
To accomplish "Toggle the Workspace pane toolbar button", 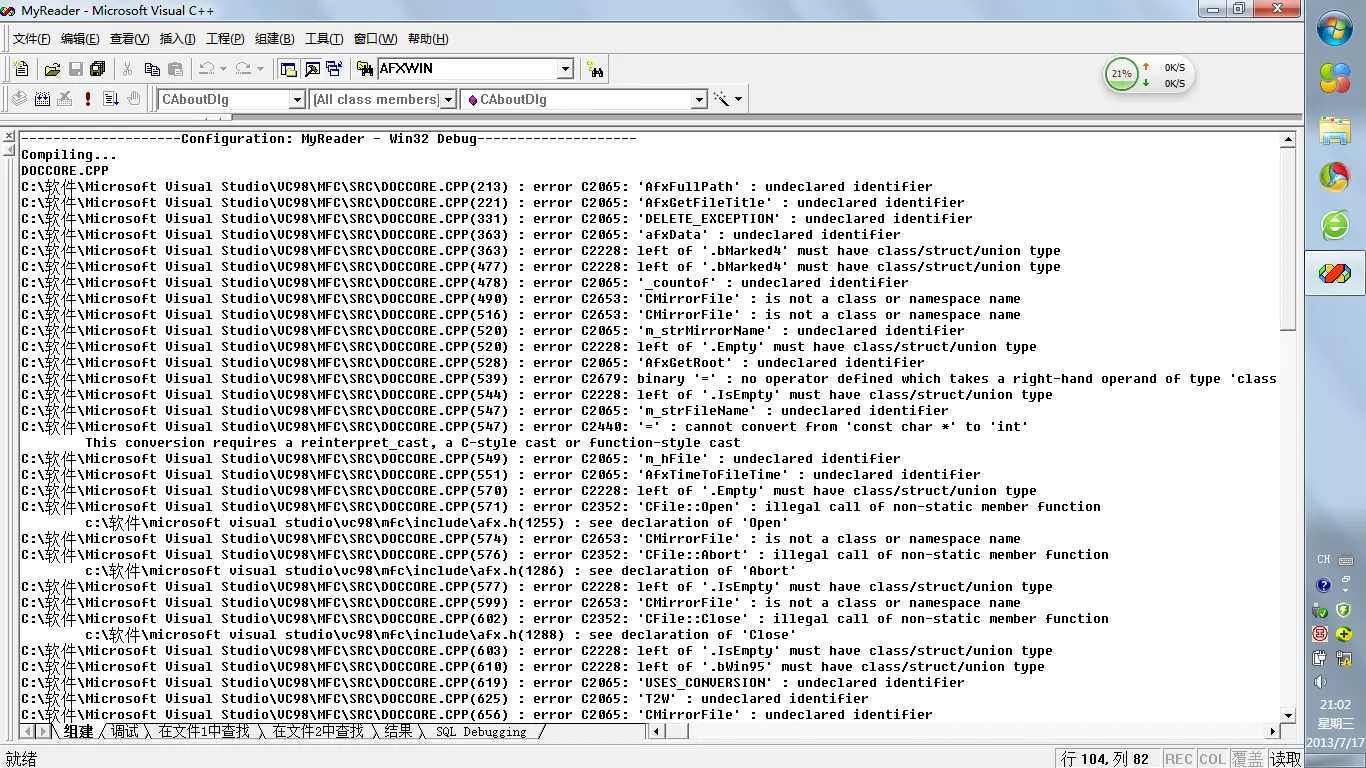I will pyautogui.click(x=289, y=69).
